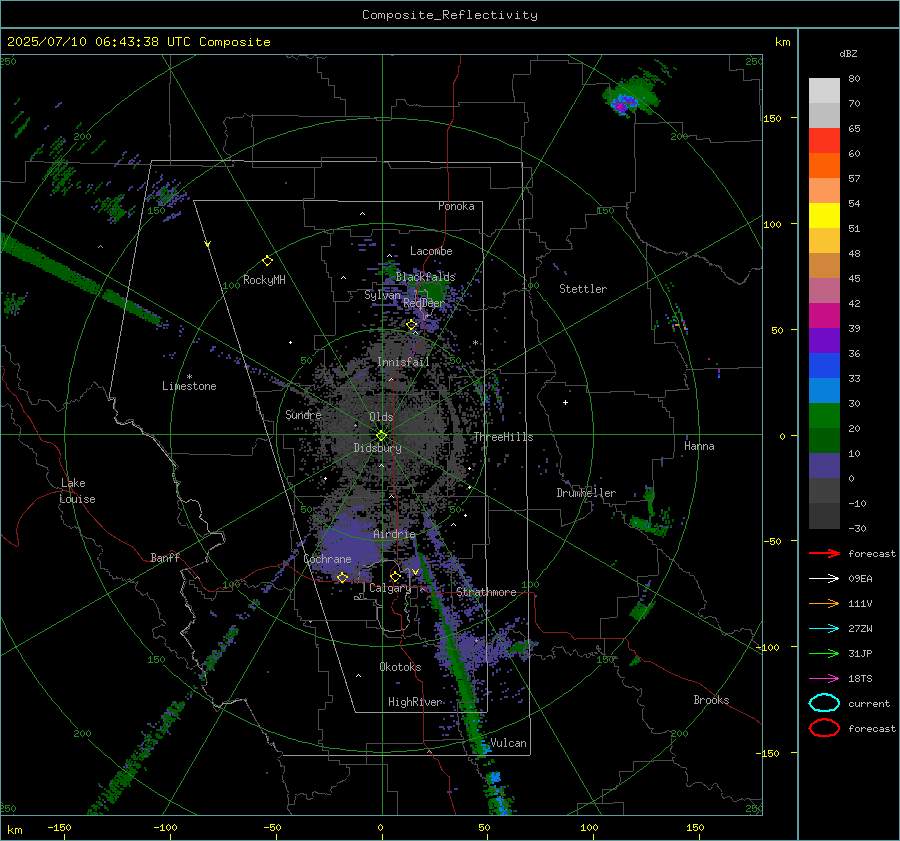Pick the cyan 27ZW arrow symbol

824,629
